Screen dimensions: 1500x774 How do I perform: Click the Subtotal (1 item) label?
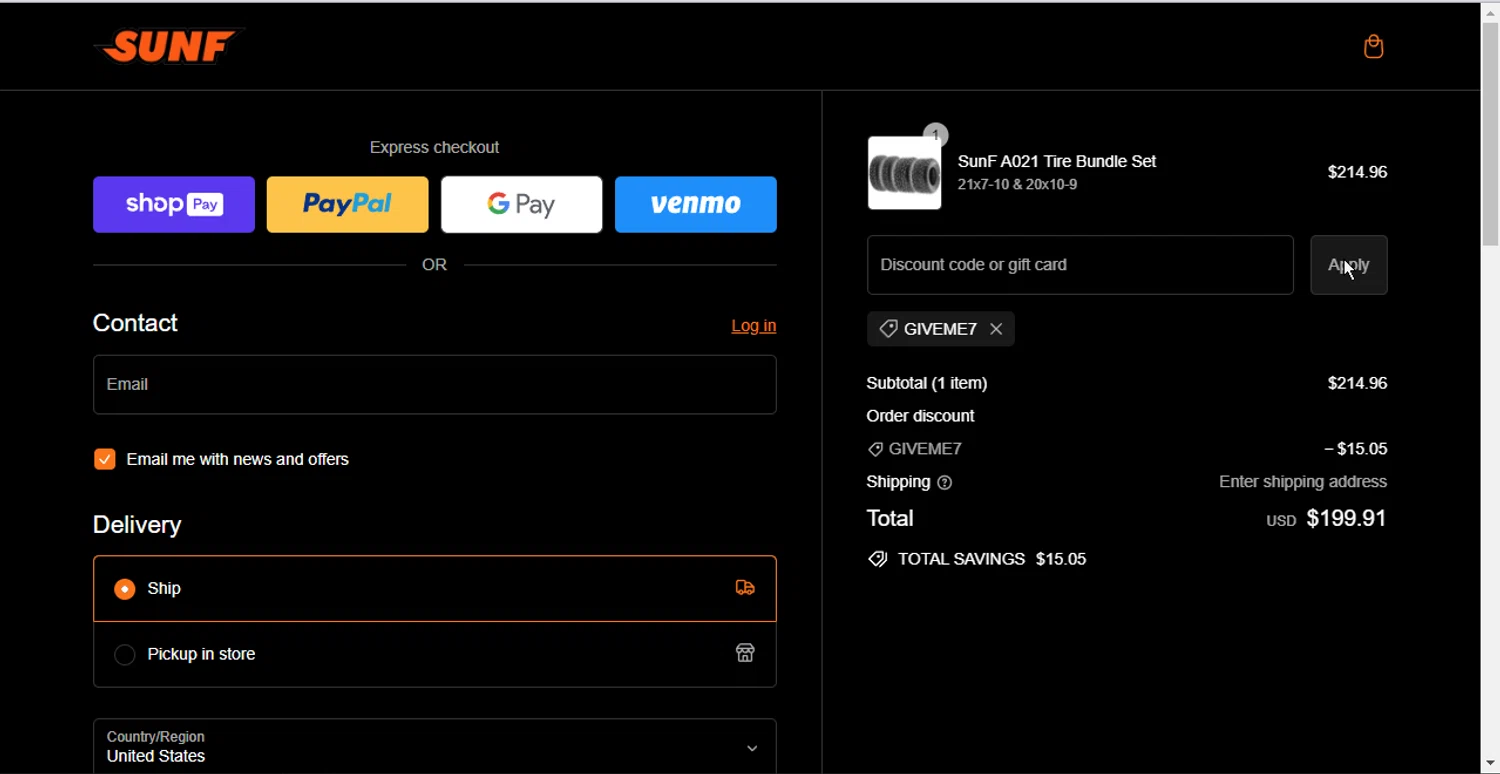[927, 383]
